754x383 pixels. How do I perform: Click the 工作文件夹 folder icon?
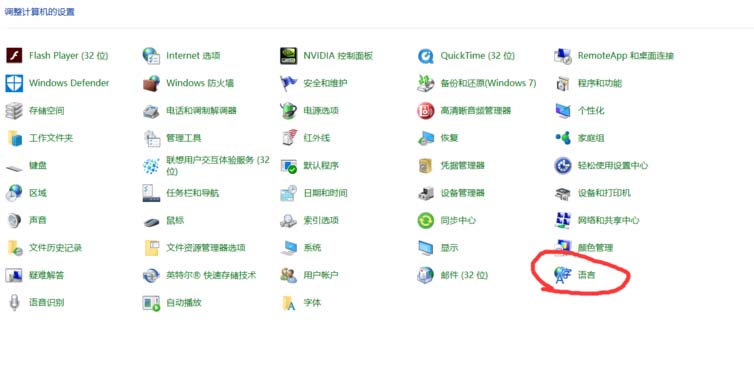(14, 138)
